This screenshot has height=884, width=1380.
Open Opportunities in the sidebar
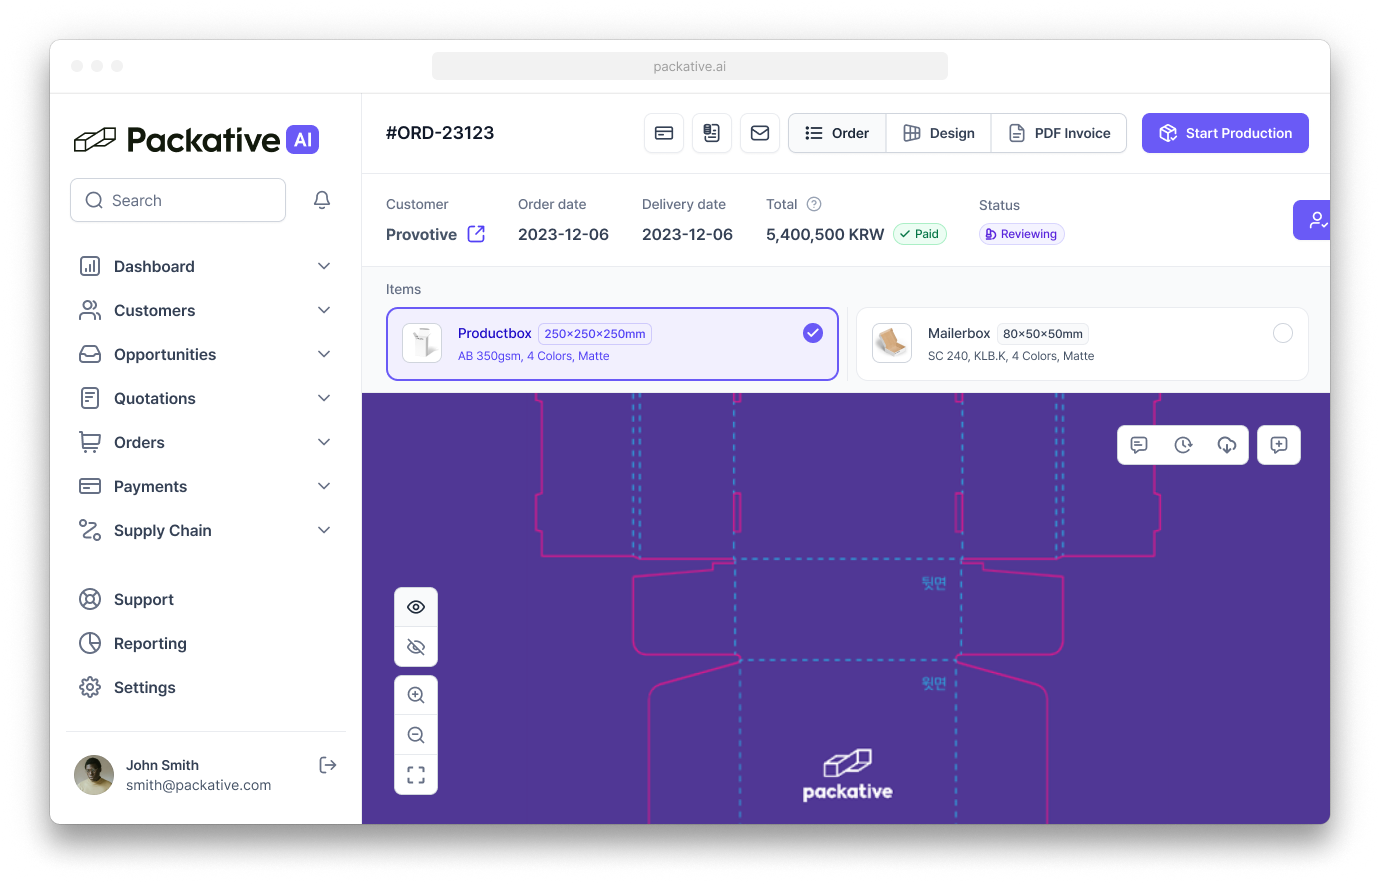point(206,354)
